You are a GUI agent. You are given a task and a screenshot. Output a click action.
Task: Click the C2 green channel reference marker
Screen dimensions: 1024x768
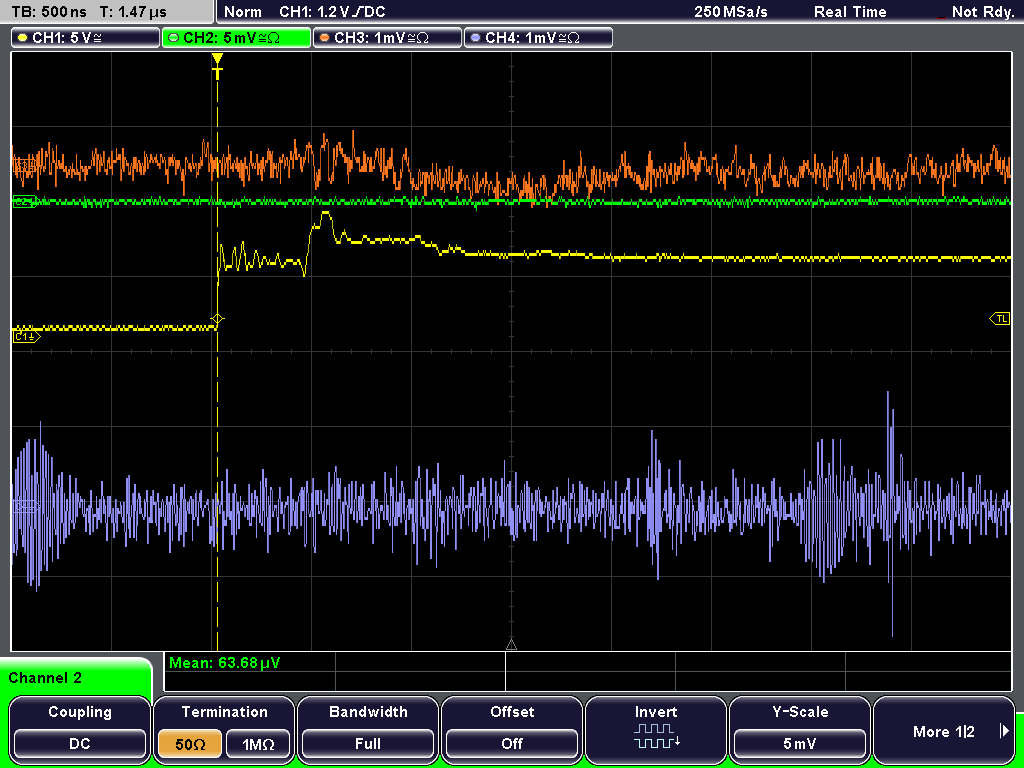click(x=25, y=202)
